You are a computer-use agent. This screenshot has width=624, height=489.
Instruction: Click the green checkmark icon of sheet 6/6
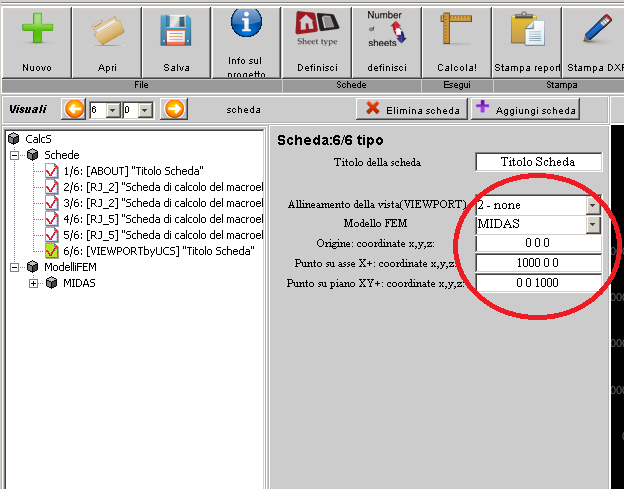point(52,251)
